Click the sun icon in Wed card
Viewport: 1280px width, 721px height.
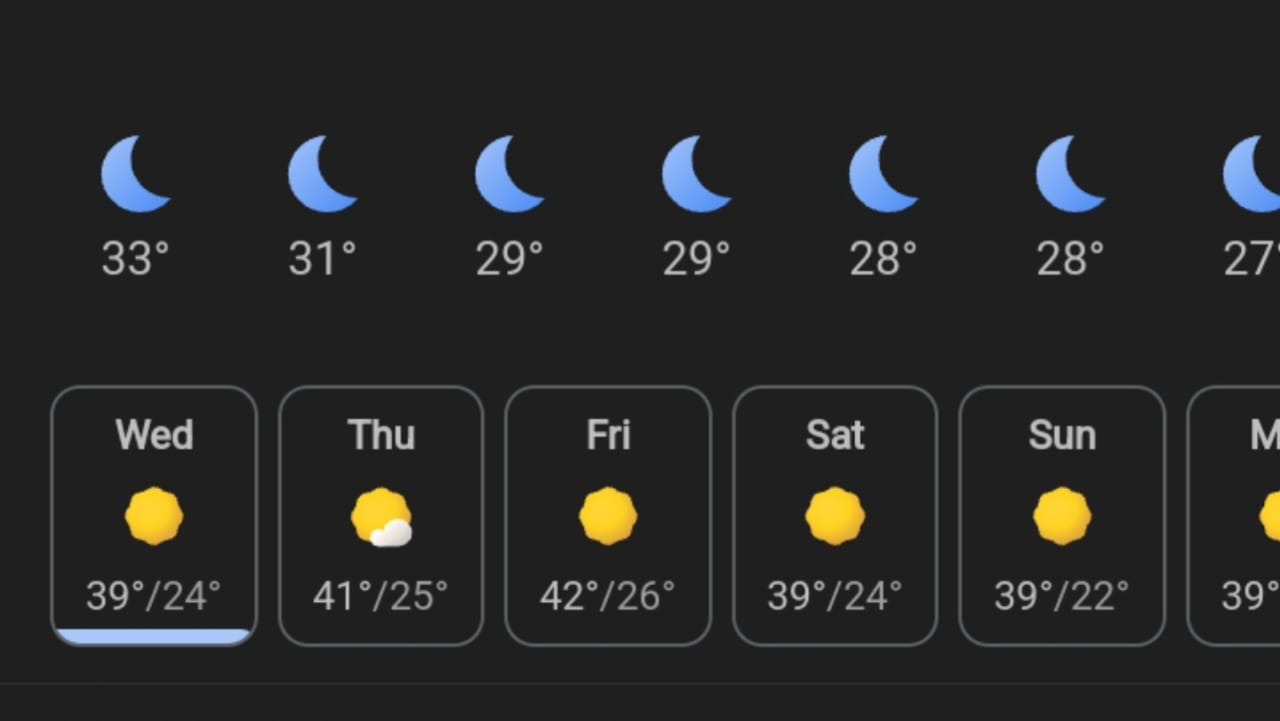tap(154, 516)
